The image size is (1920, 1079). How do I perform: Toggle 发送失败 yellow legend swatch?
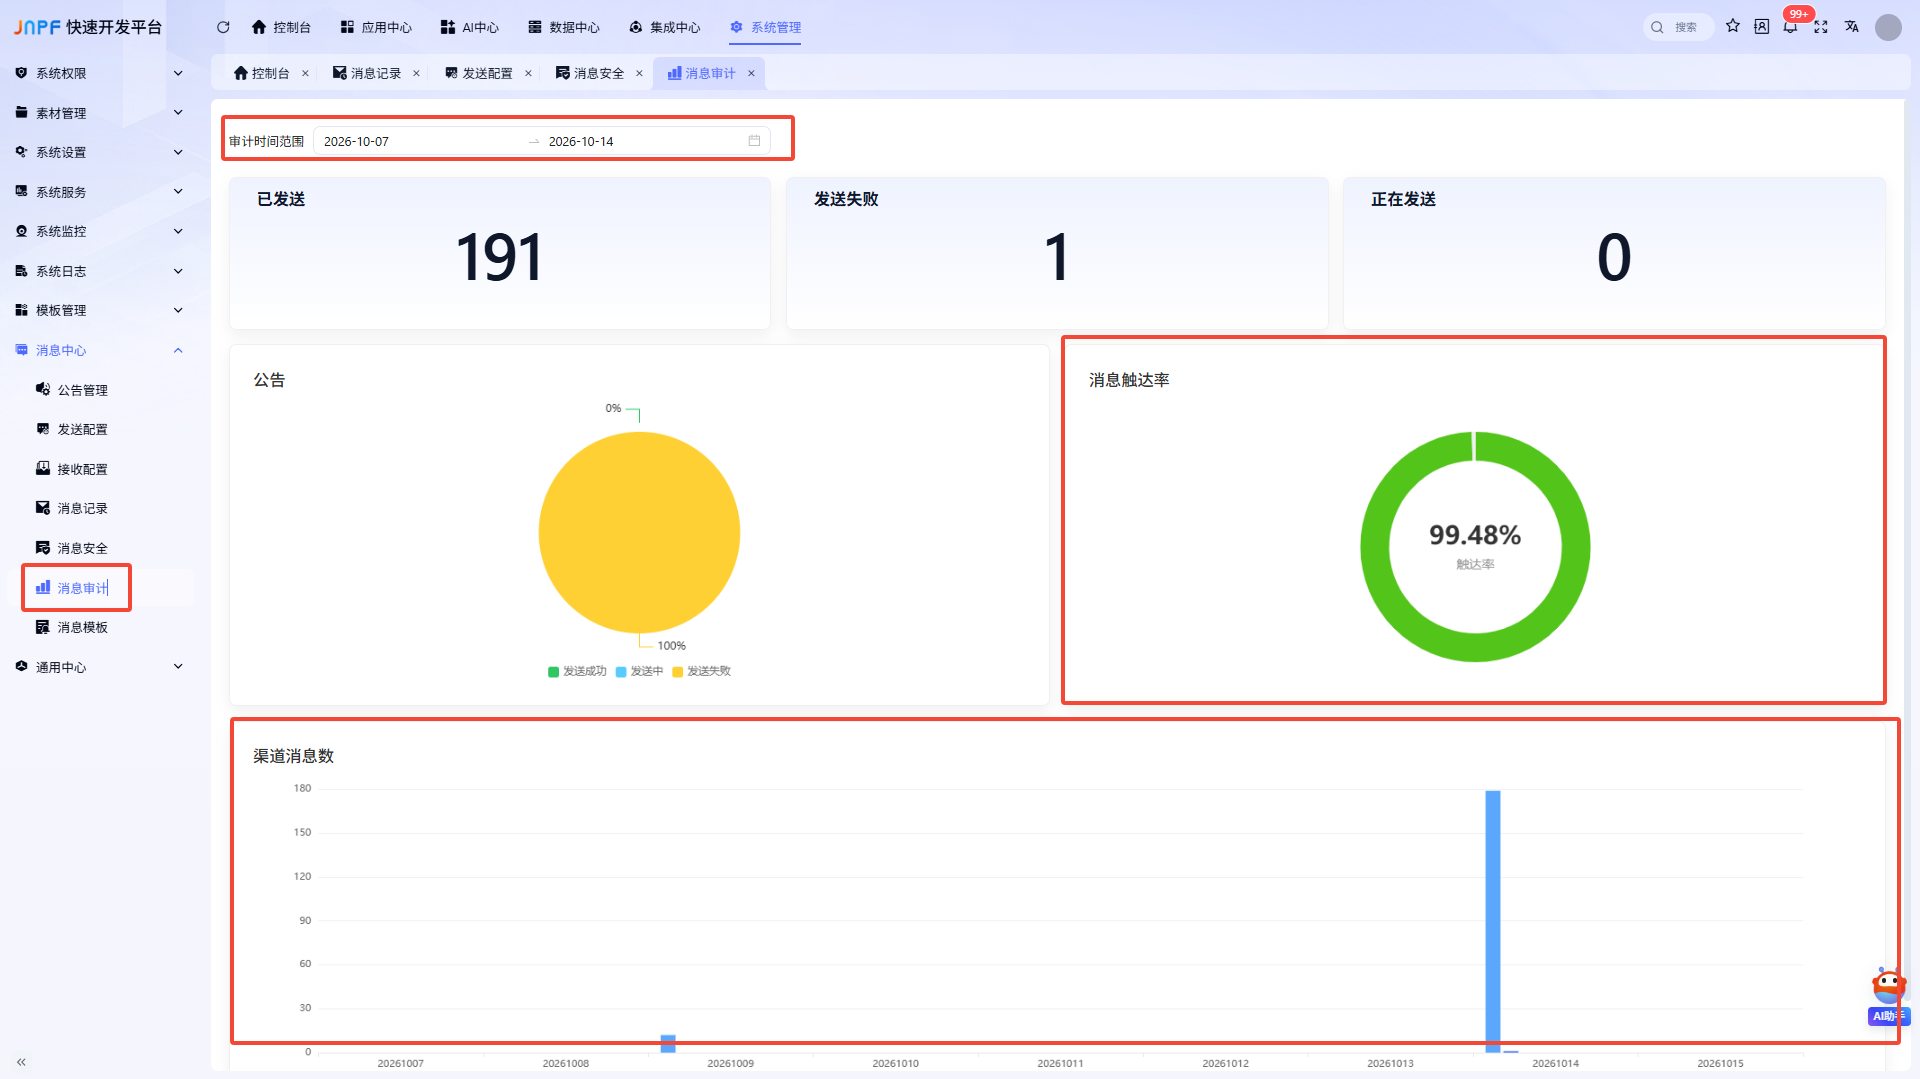[x=677, y=671]
